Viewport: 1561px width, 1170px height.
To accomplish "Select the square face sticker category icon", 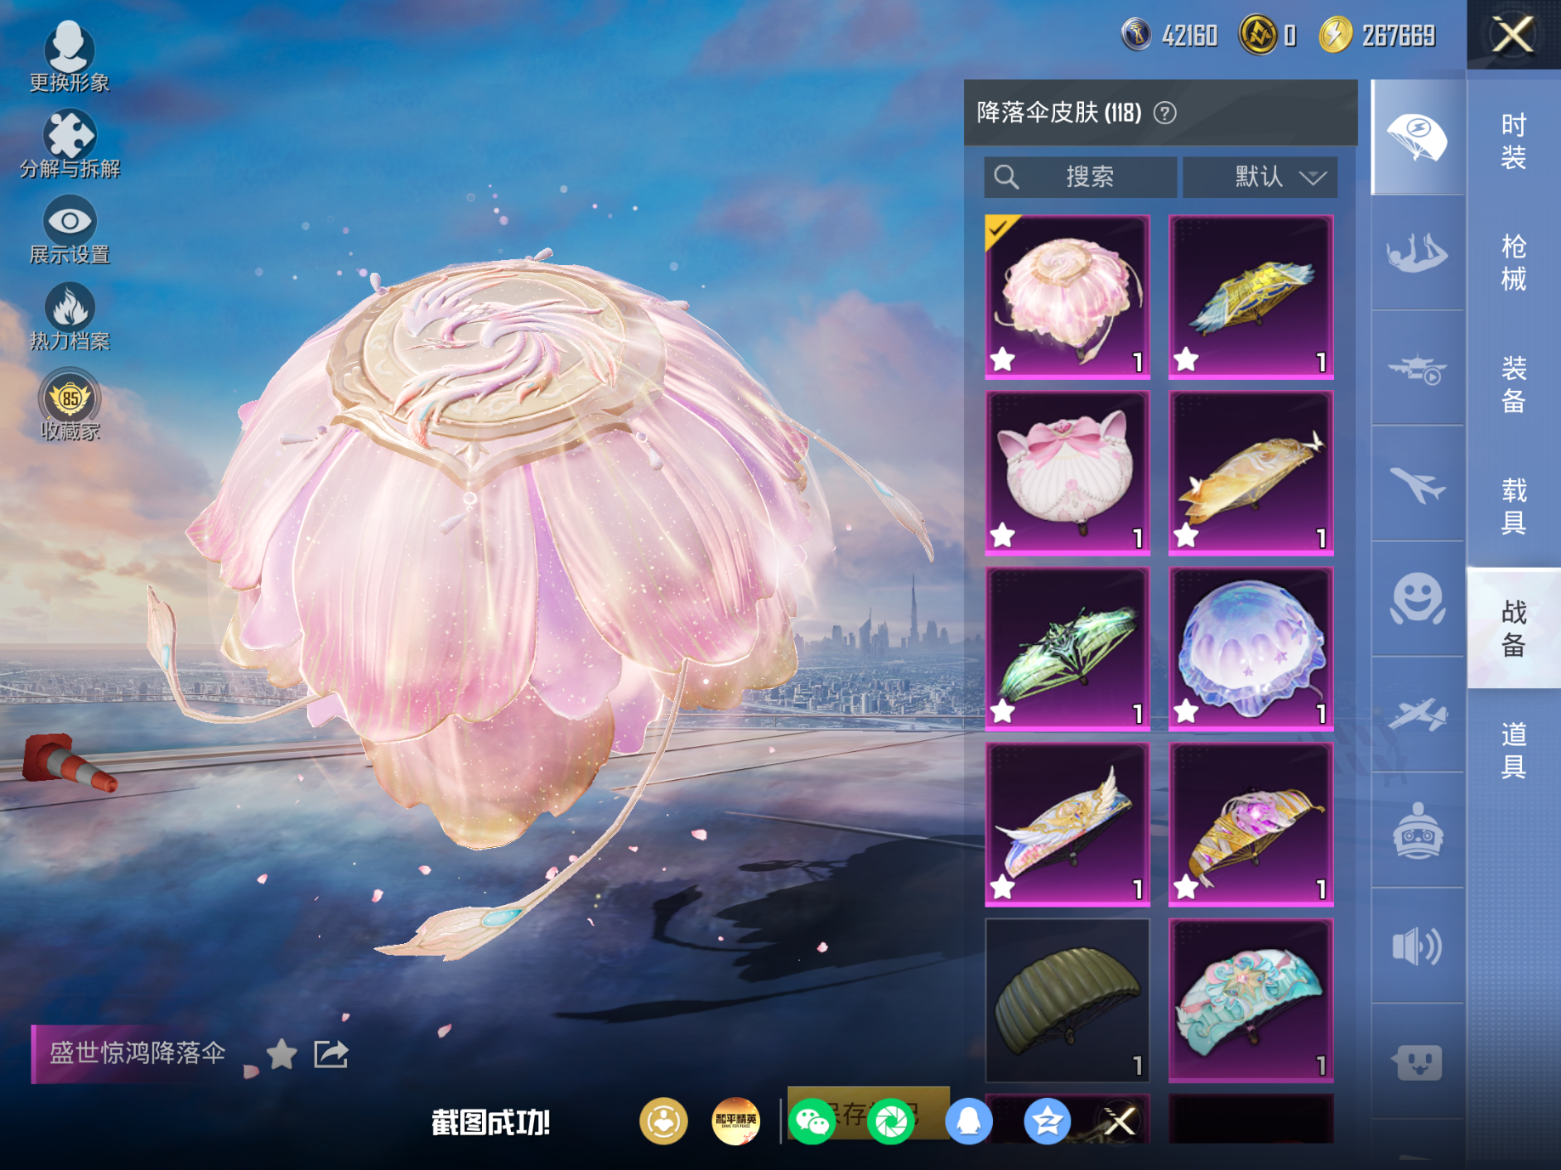I will click(x=1418, y=1062).
